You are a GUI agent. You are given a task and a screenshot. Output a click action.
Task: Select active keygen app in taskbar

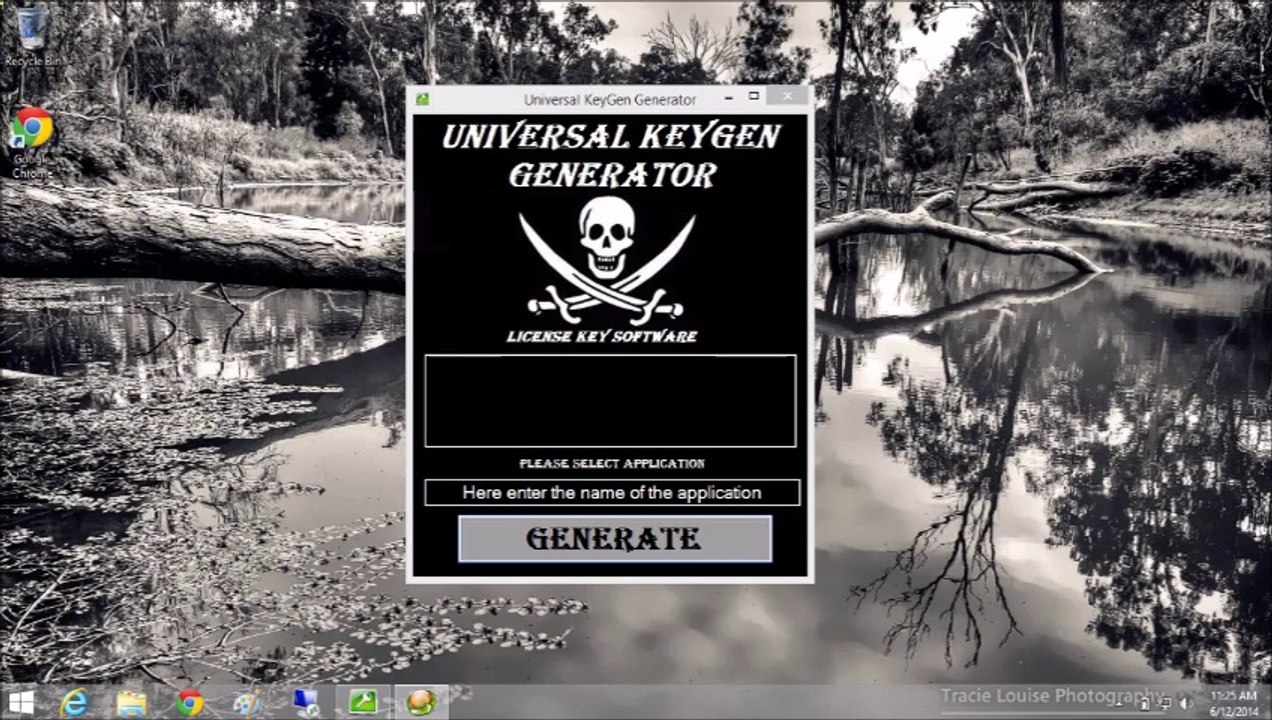pyautogui.click(x=421, y=702)
